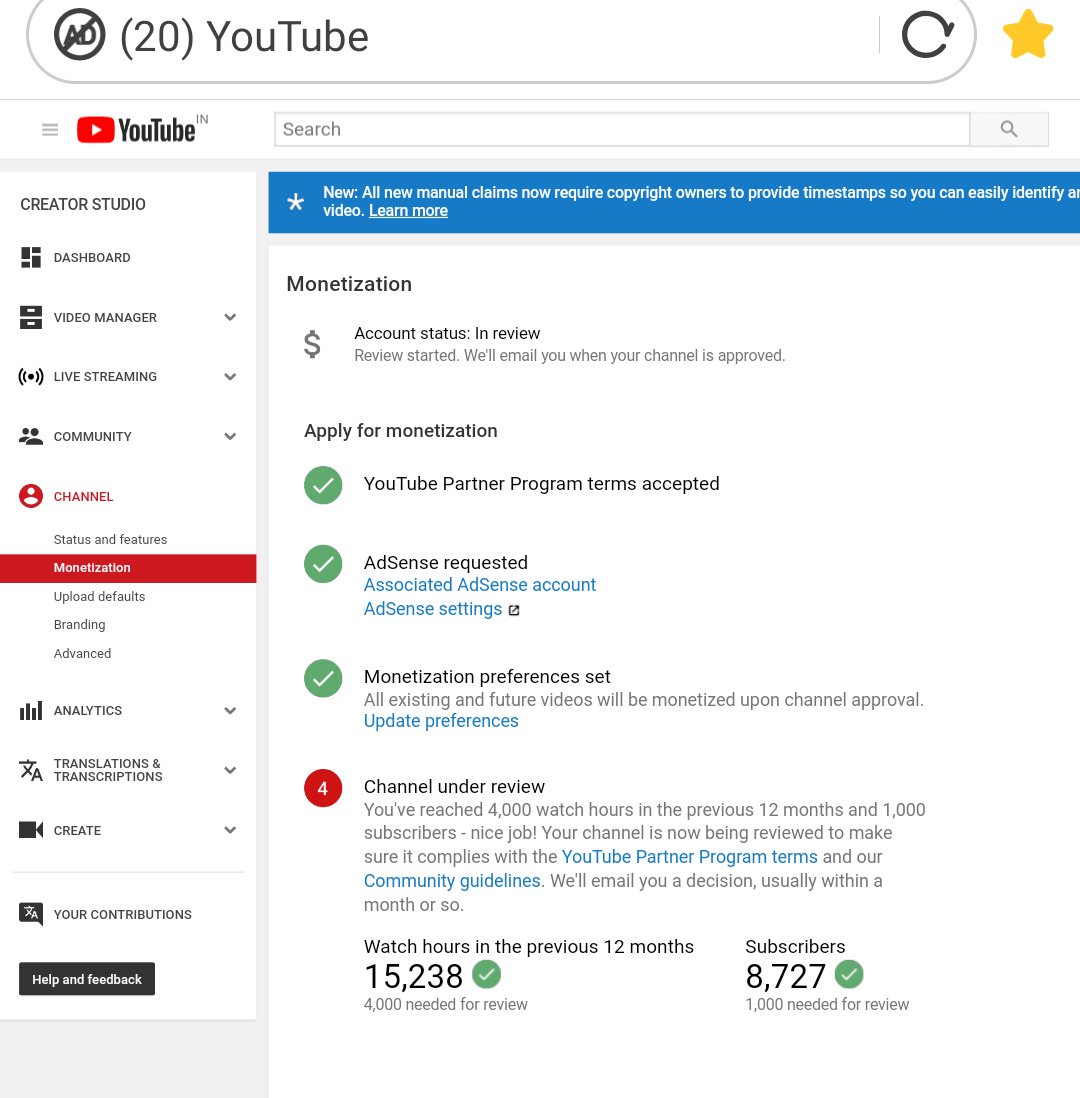Click the Create camera icon
The width and height of the screenshot is (1080, 1098).
31,830
